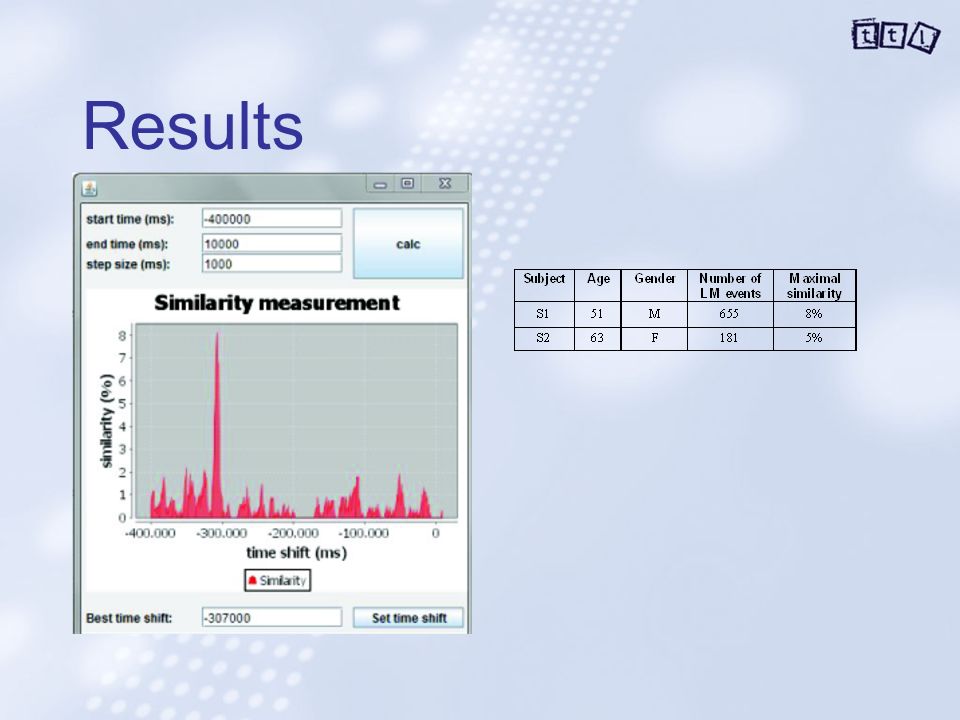Click the 'Maximal similarity' header
This screenshot has width=960, height=720.
pyautogui.click(x=814, y=286)
